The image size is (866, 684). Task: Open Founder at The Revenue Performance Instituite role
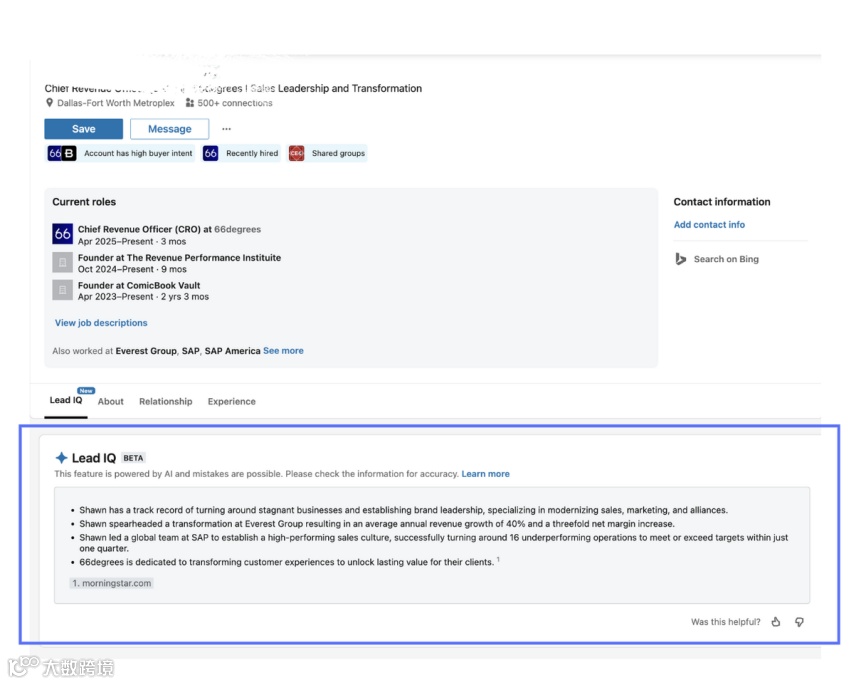(x=179, y=257)
